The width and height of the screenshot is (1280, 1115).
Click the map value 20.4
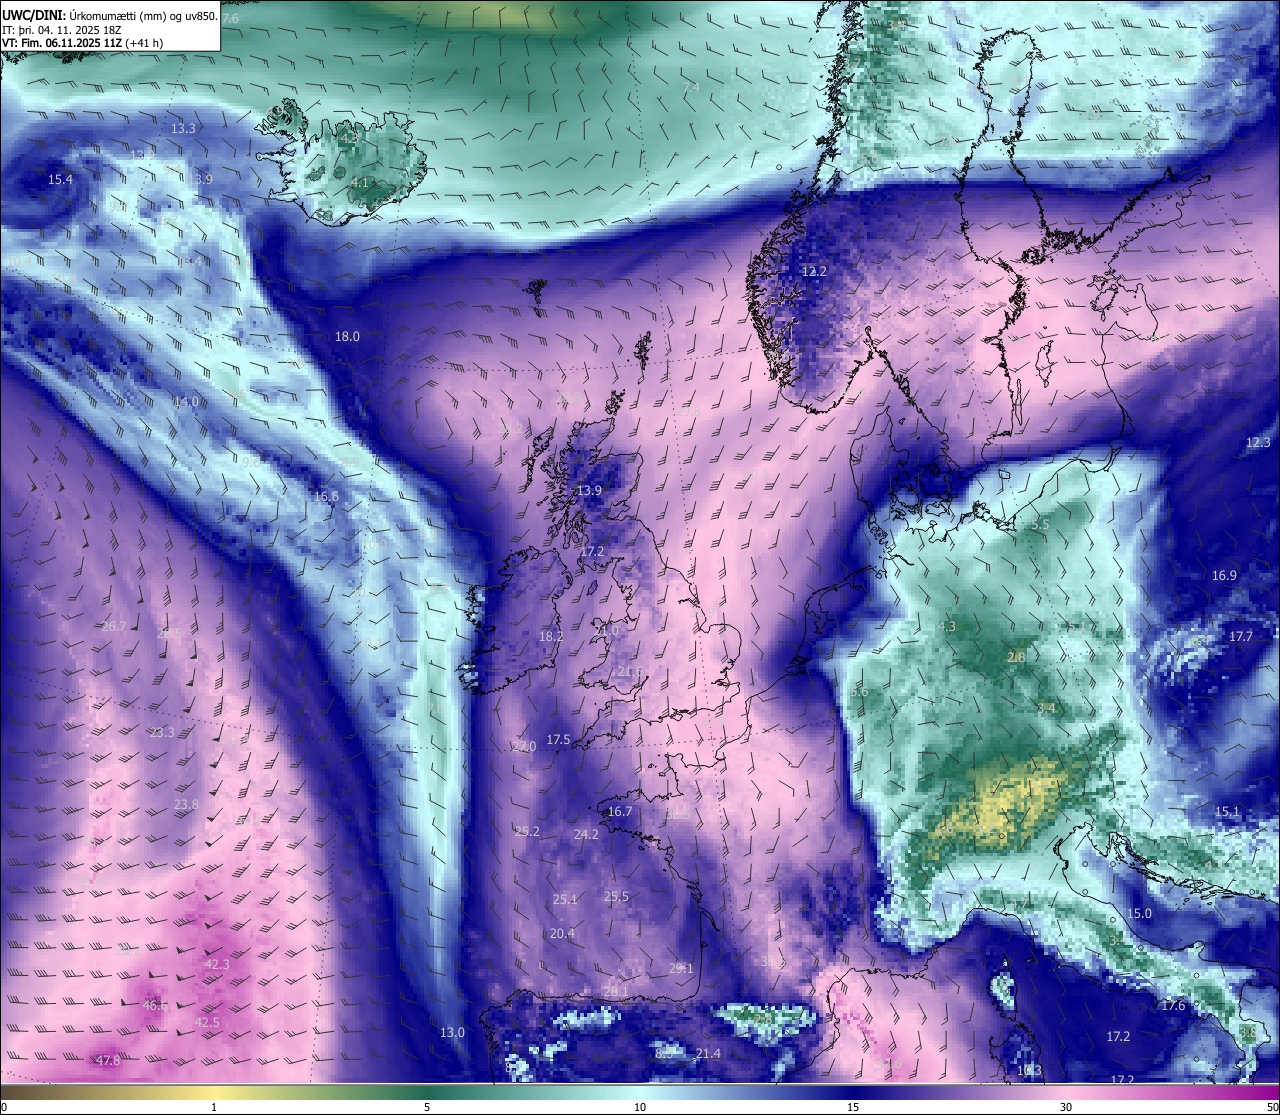click(562, 934)
